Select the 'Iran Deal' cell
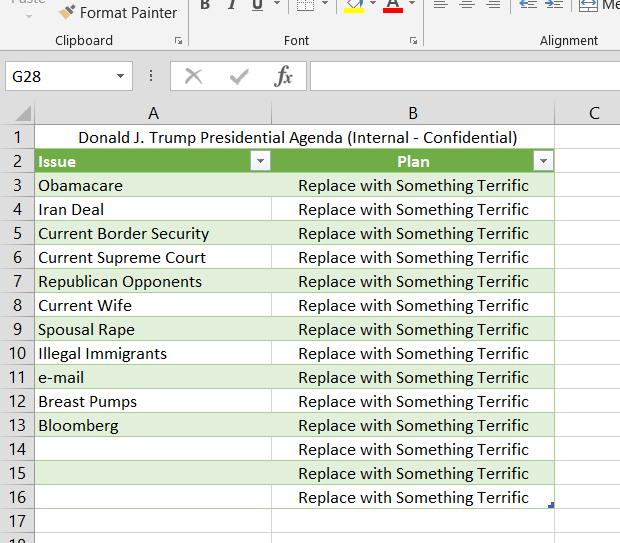Viewport: 620px width, 543px height. click(153, 210)
